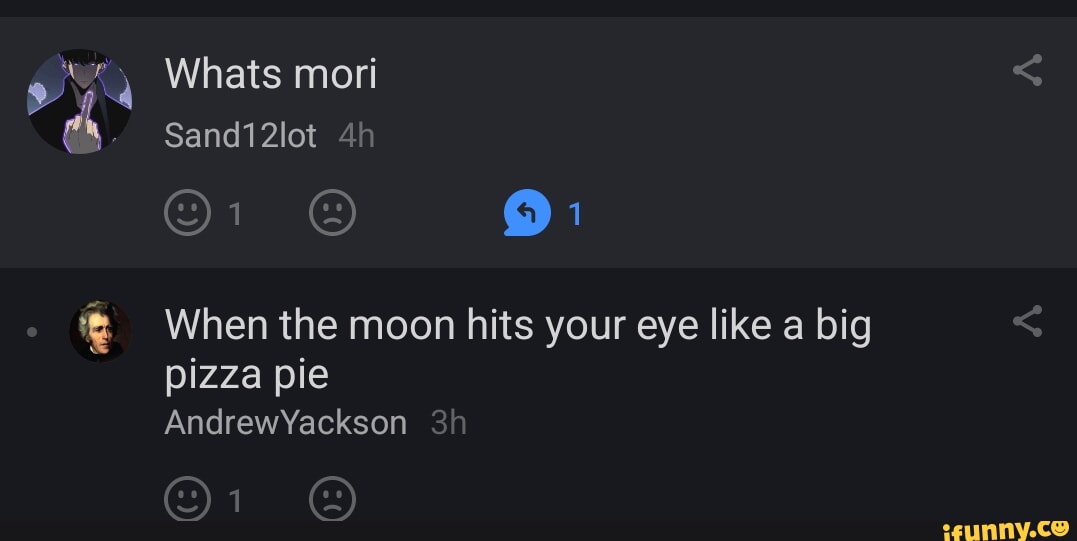
Task: Select the "When the moon hits your eye" reply
Action: click(517, 349)
